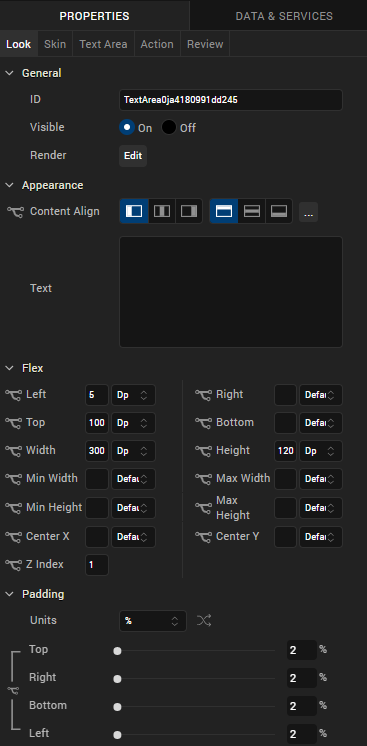Click the Render Edit button
367x746 pixels.
click(133, 156)
